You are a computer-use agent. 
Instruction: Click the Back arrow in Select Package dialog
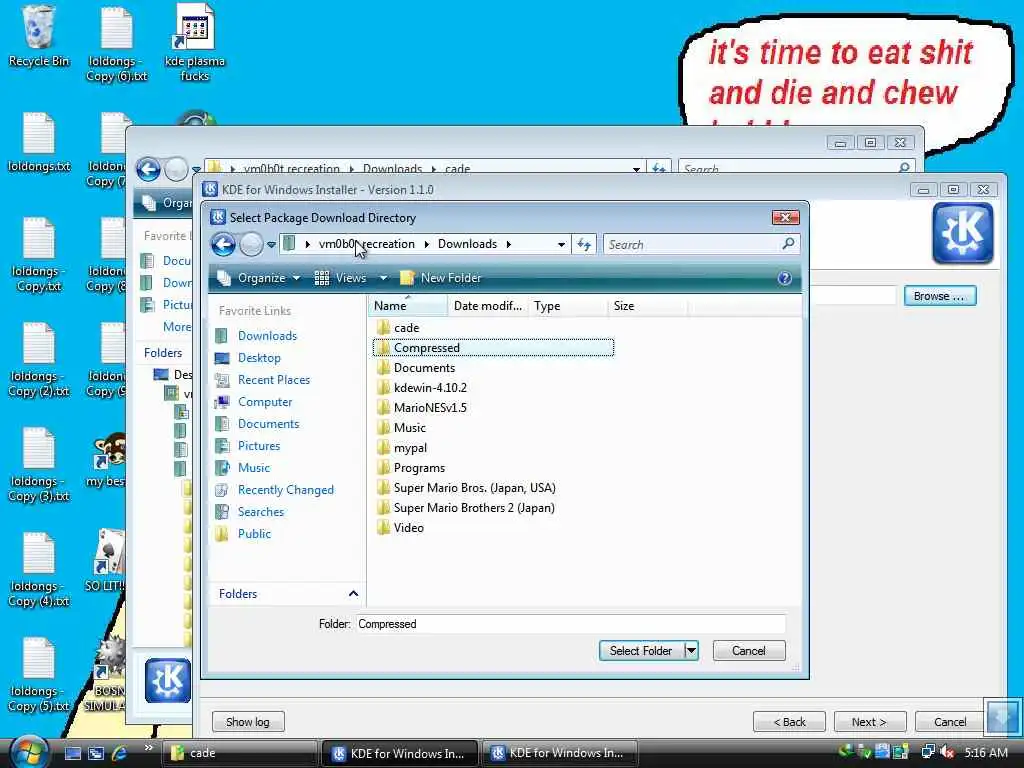pos(223,245)
